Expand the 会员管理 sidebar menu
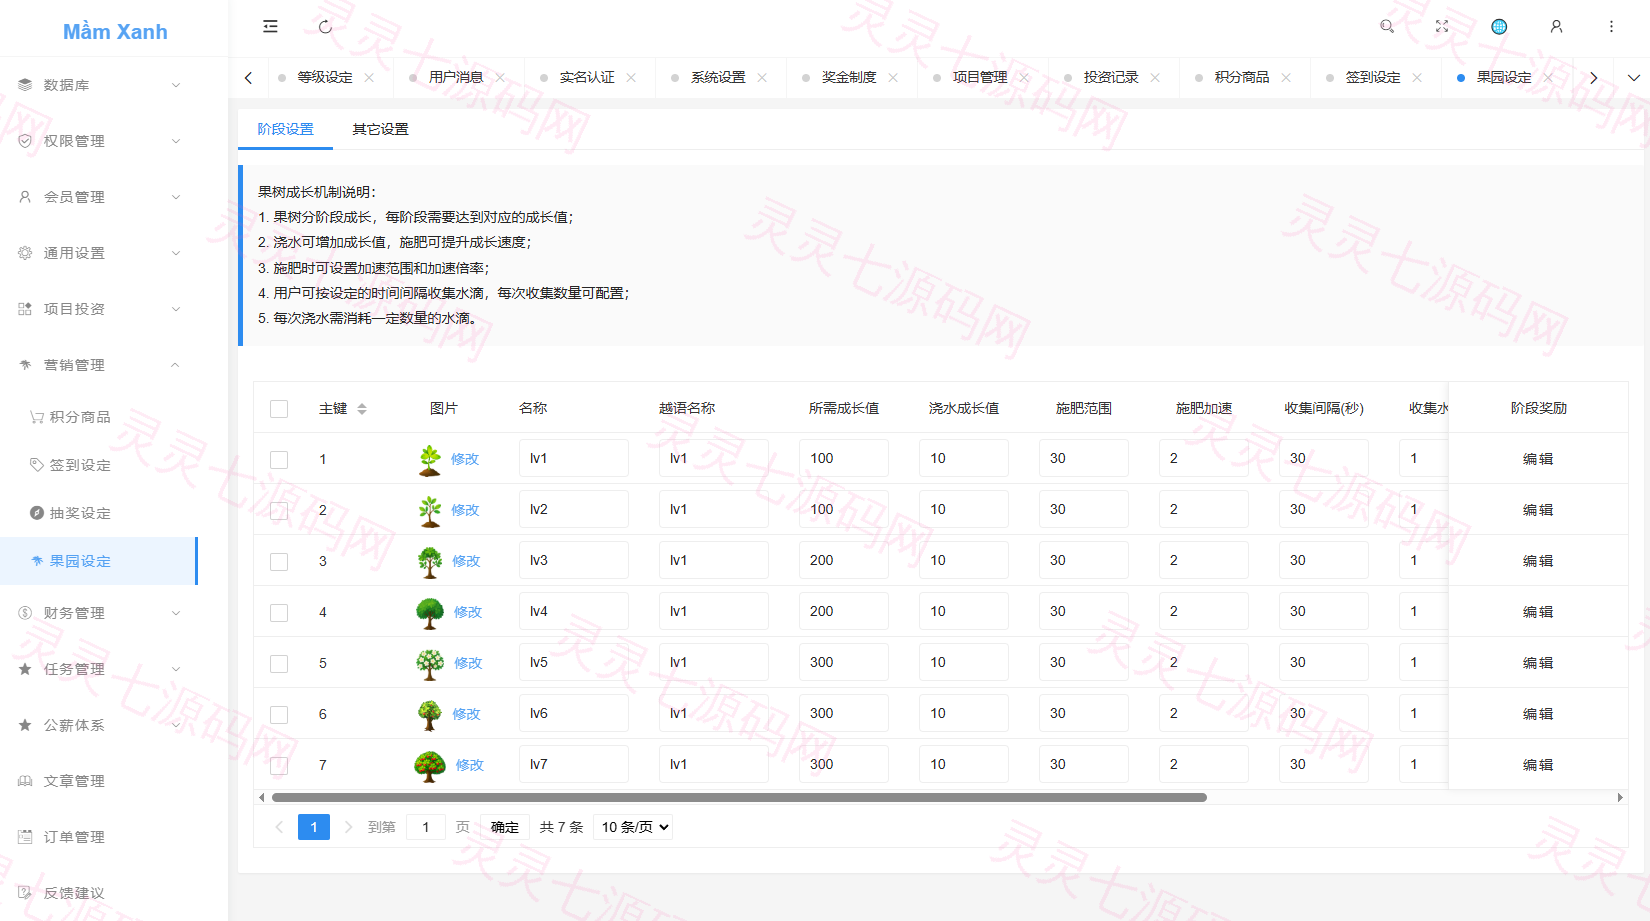This screenshot has width=1650, height=921. [x=99, y=197]
